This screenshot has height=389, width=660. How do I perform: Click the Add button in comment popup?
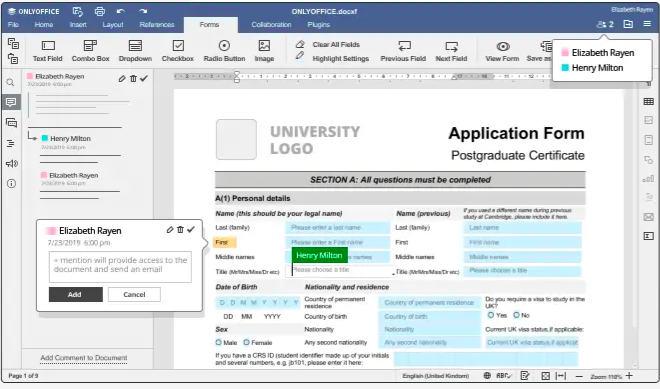[75, 294]
